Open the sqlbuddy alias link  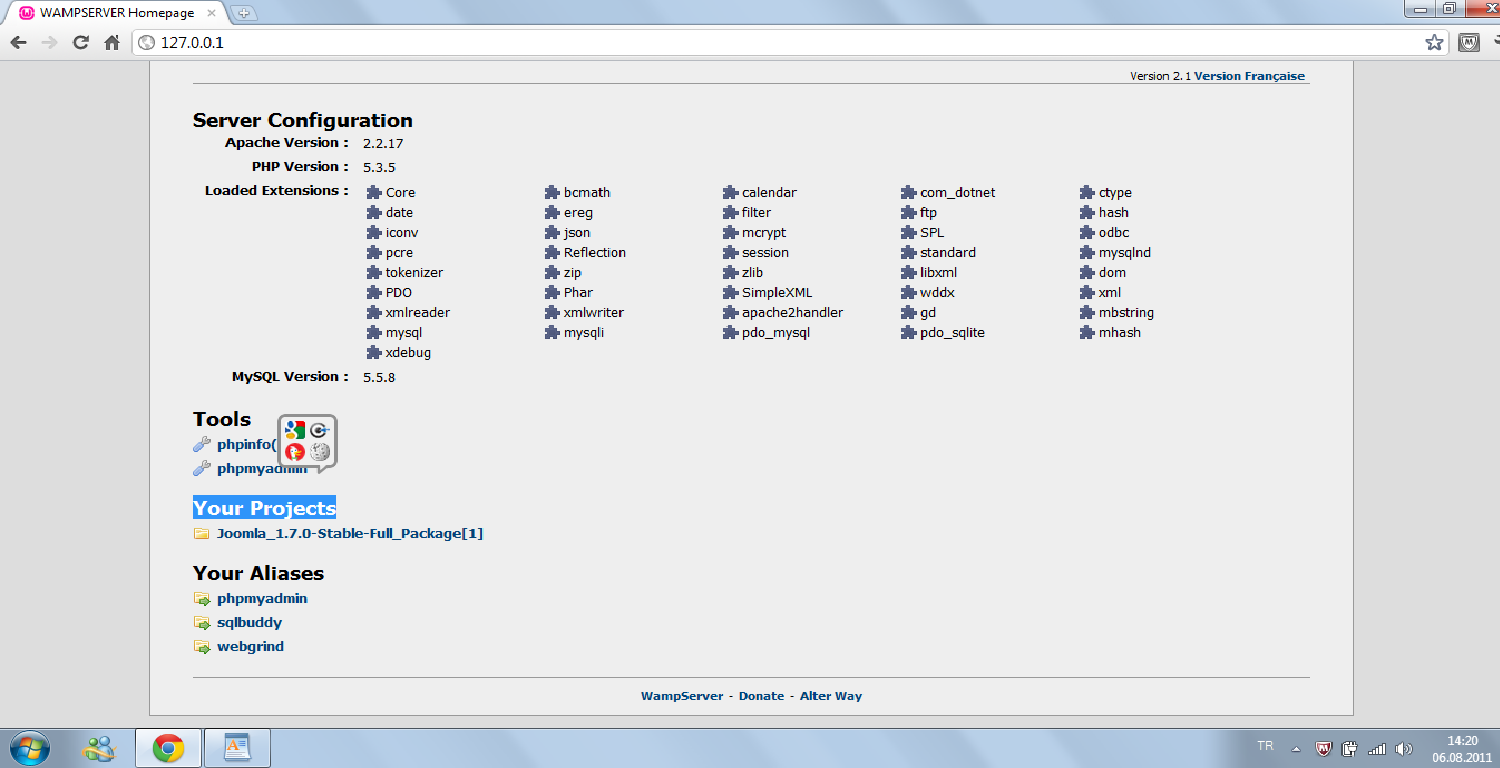pos(249,623)
